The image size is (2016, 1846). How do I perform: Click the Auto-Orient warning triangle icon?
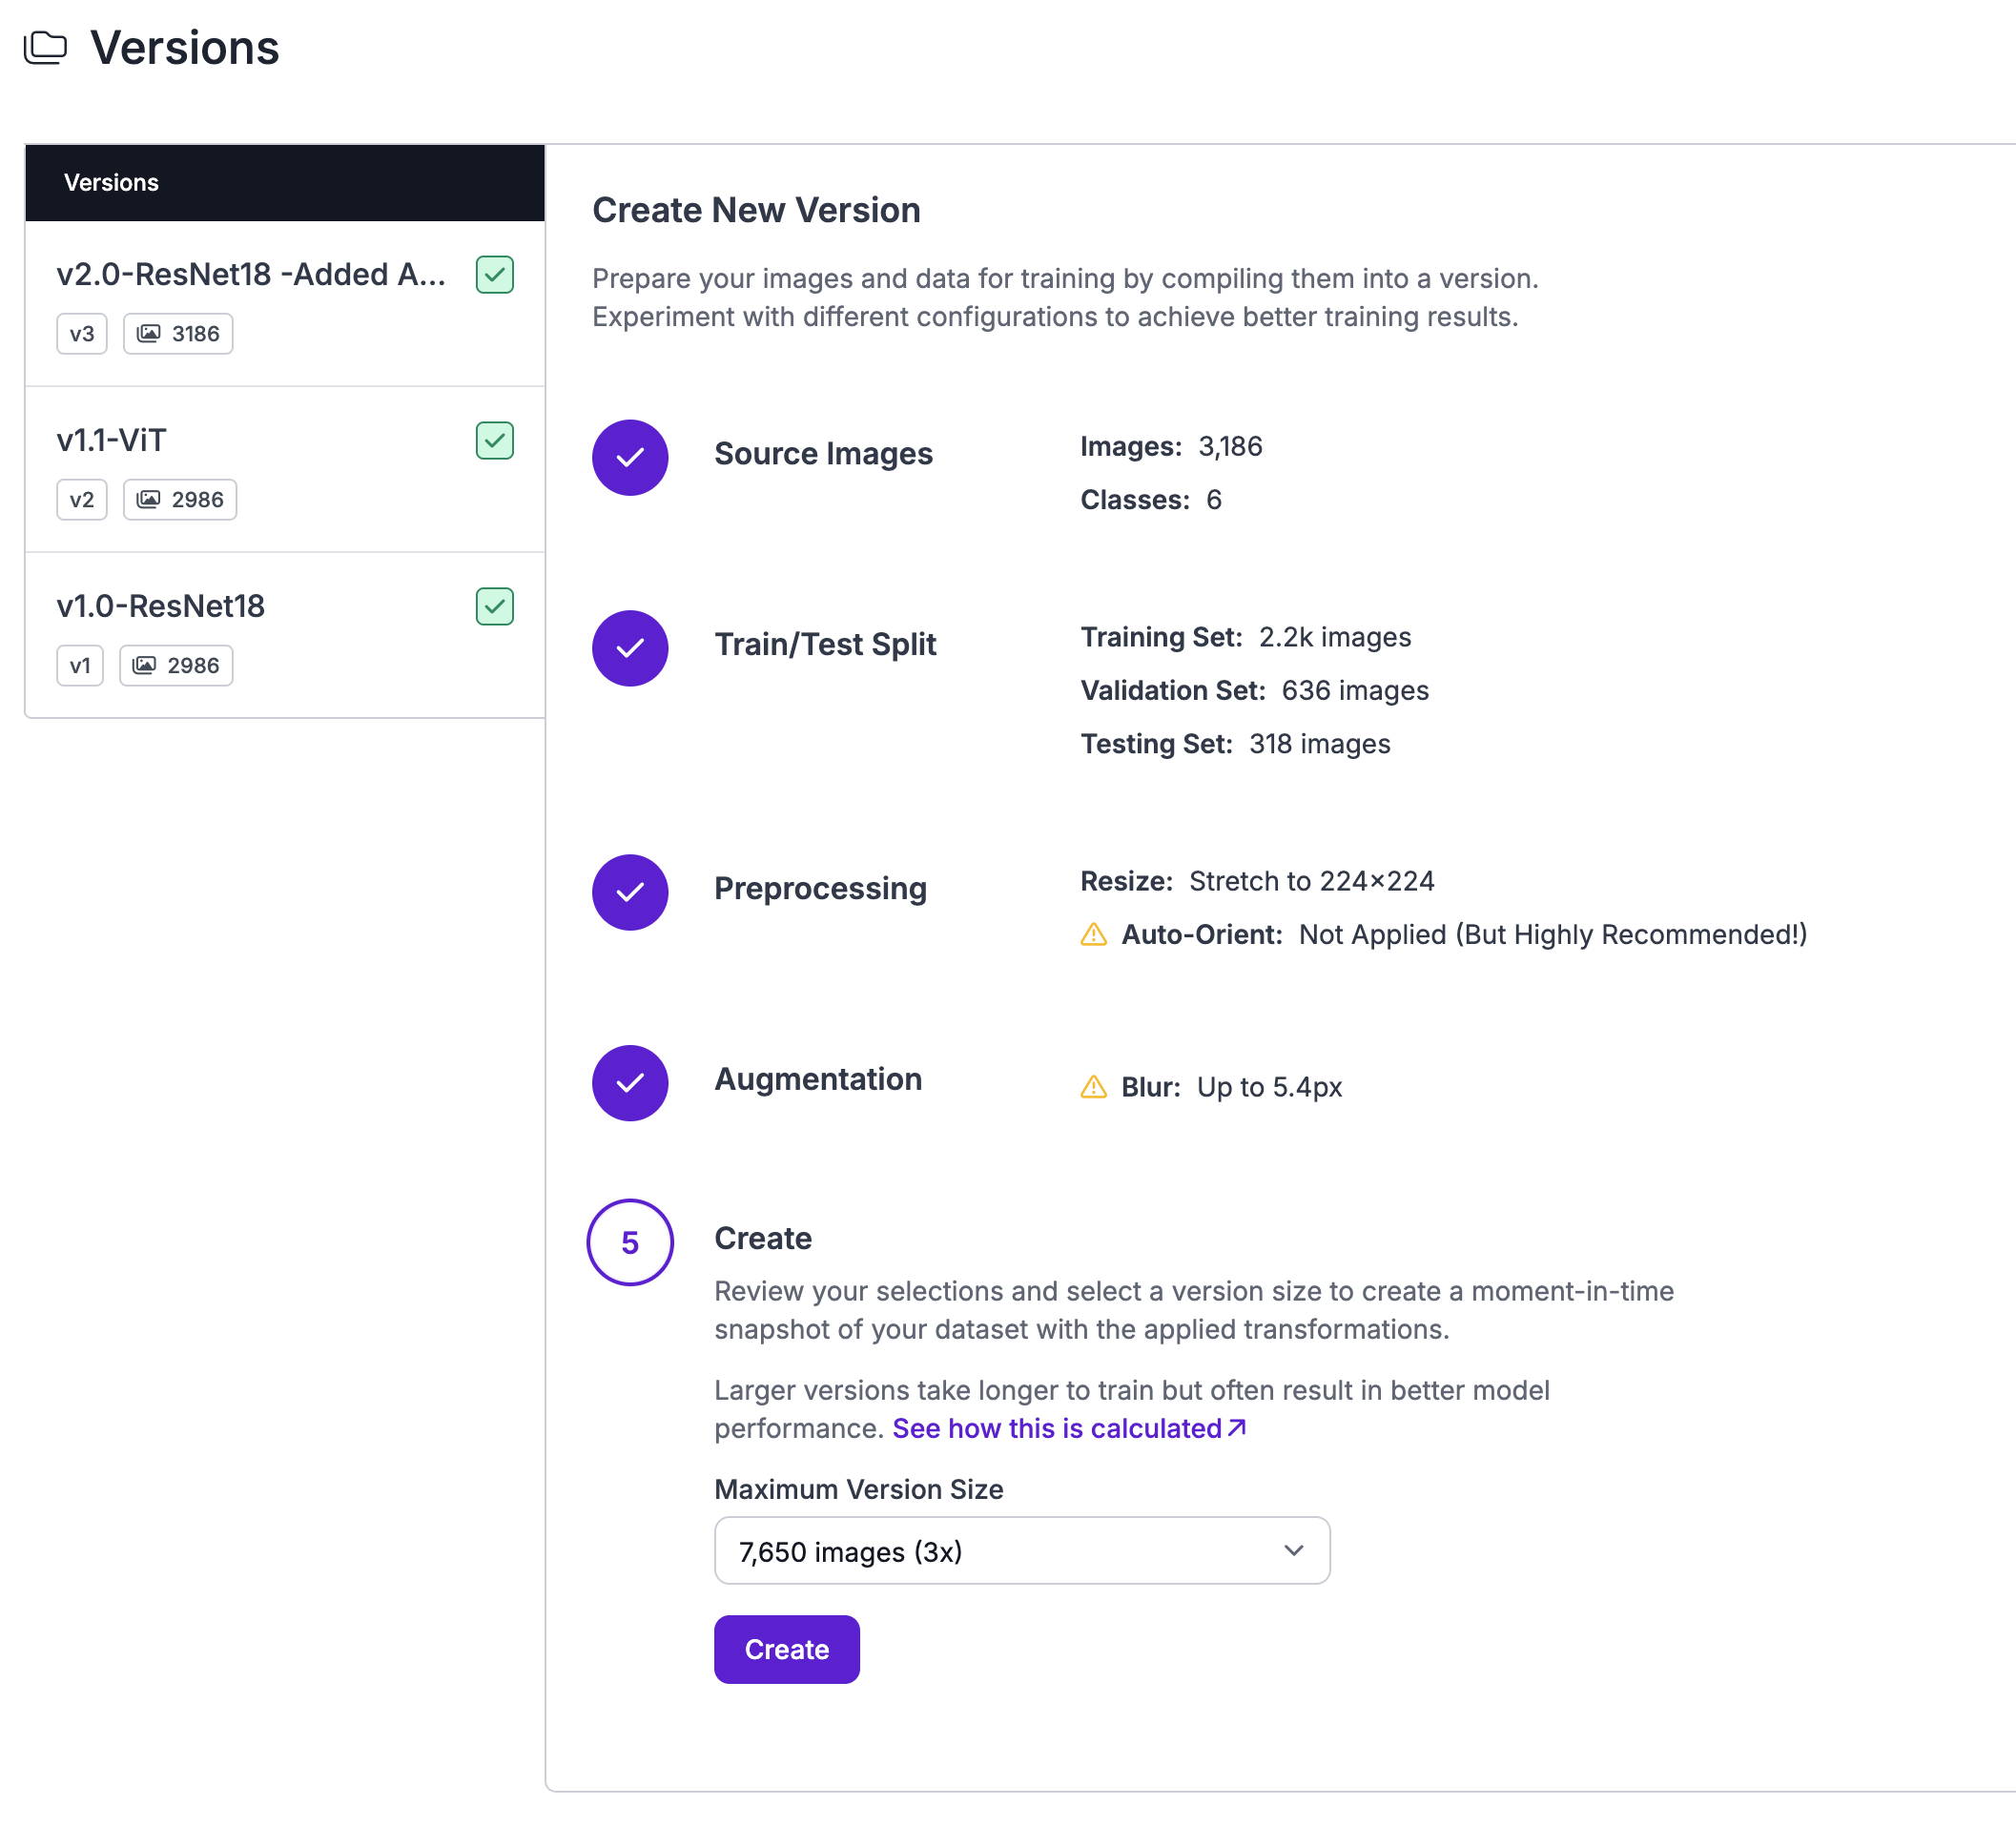click(1094, 934)
